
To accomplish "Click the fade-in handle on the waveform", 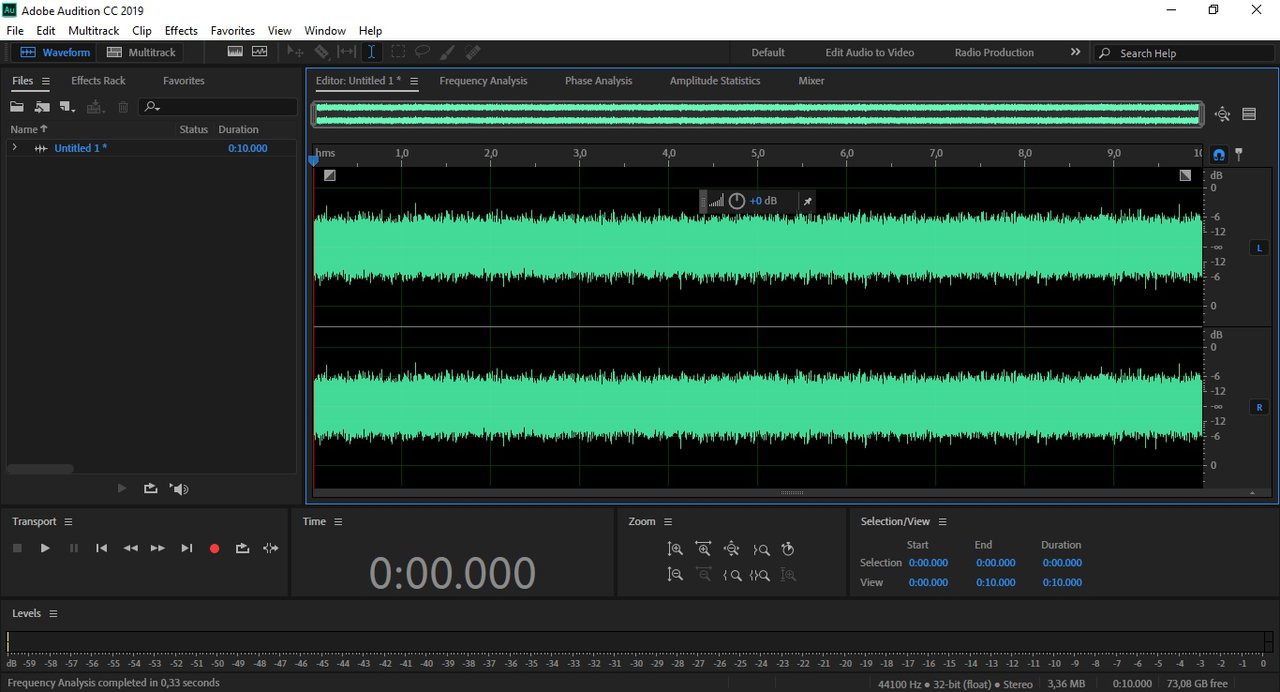I will point(330,175).
